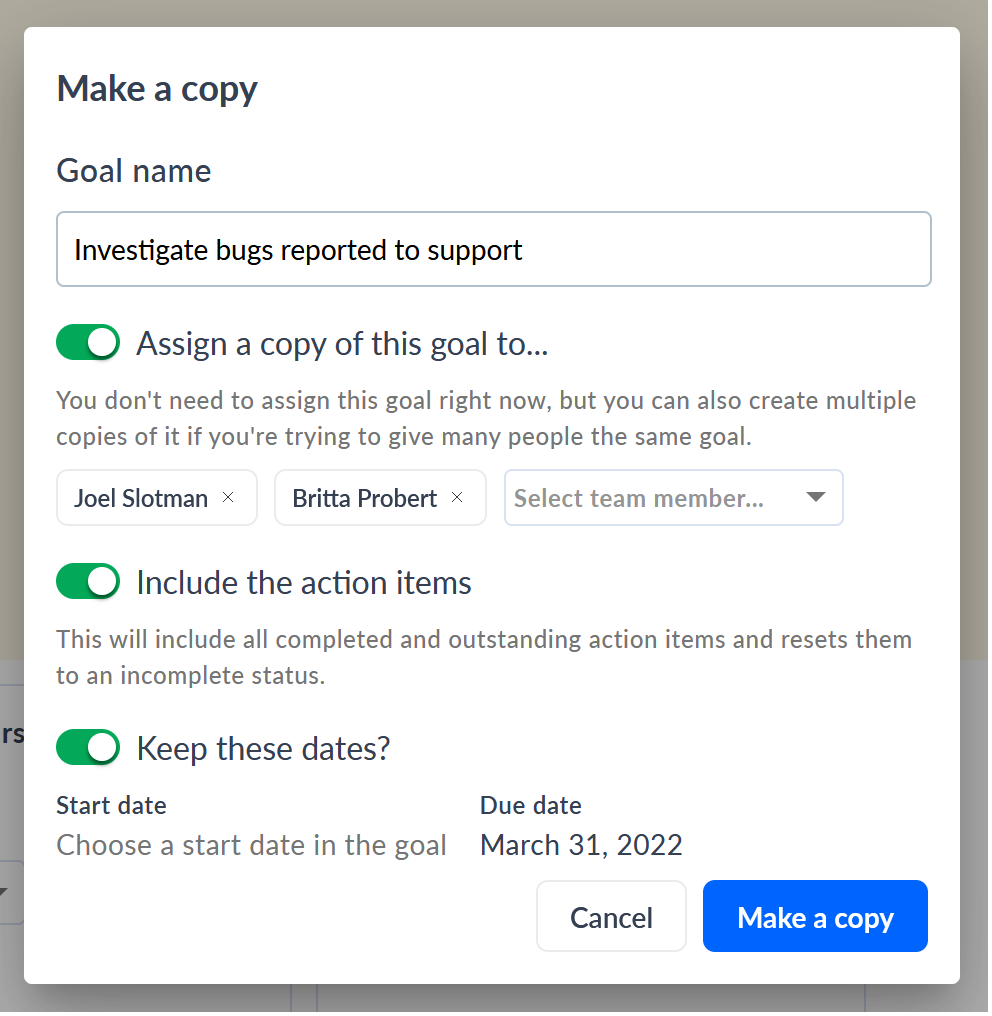The height and width of the screenshot is (1016, 992).
Task: Turn off "Include the action items"
Action: coord(88,582)
